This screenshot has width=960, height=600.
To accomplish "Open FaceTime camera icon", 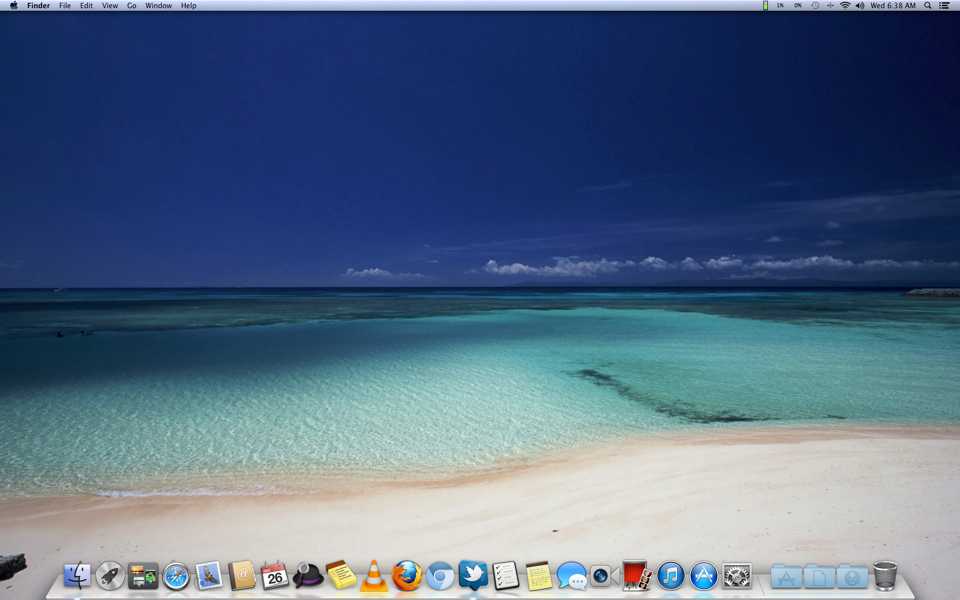I will 605,576.
